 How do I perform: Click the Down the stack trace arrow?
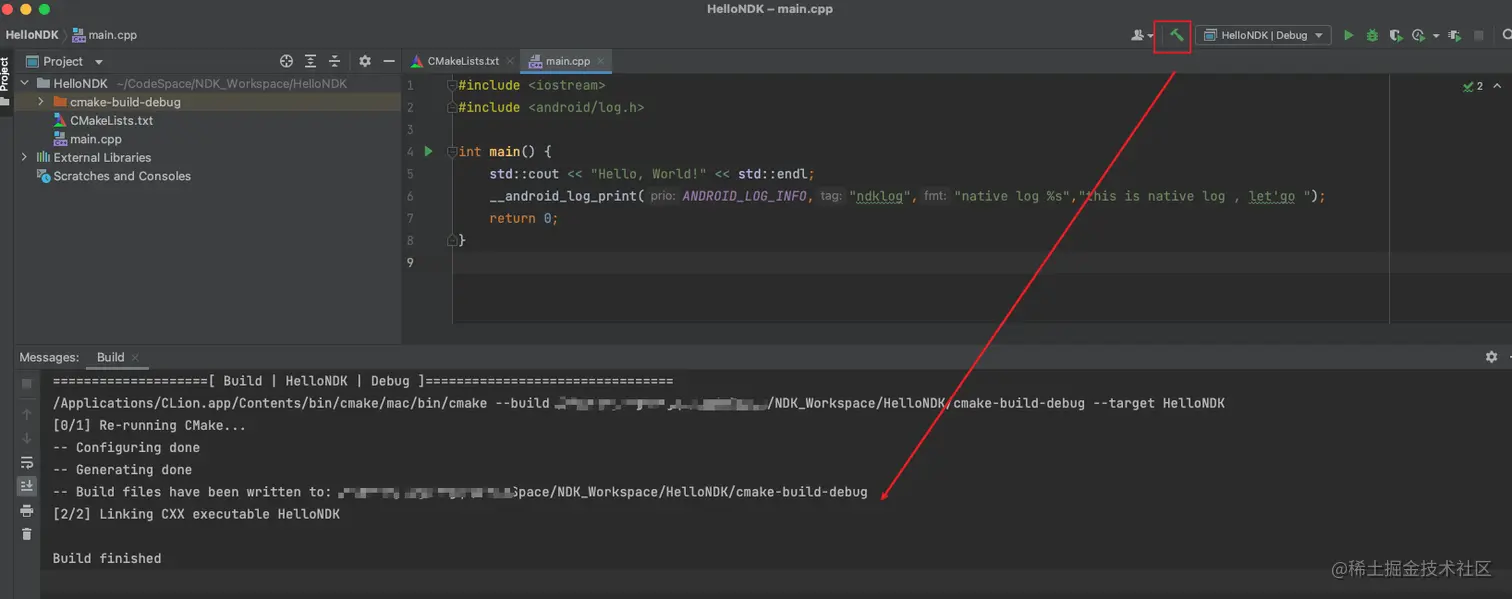coord(27,438)
